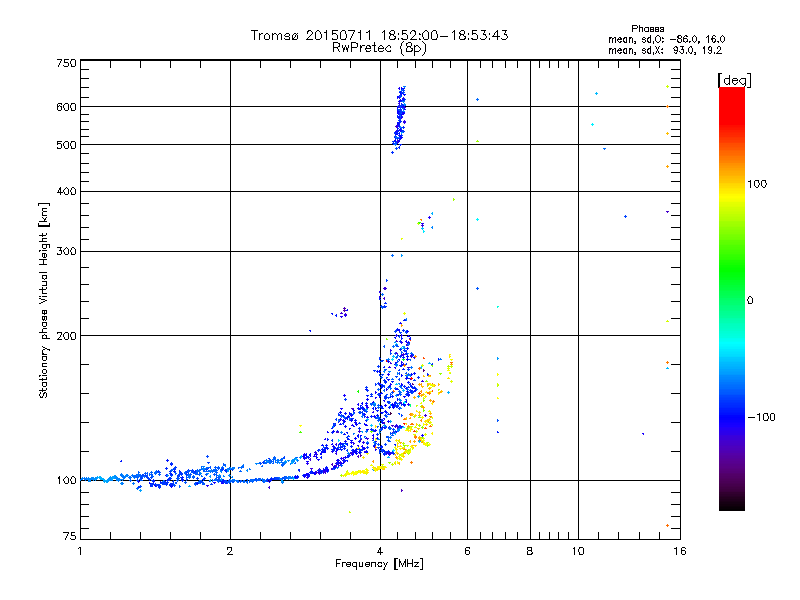This screenshot has height=600, width=800.
Task: Click the 'mean, sd,O: -86.0, 16.0' line
Action: pos(666,39)
